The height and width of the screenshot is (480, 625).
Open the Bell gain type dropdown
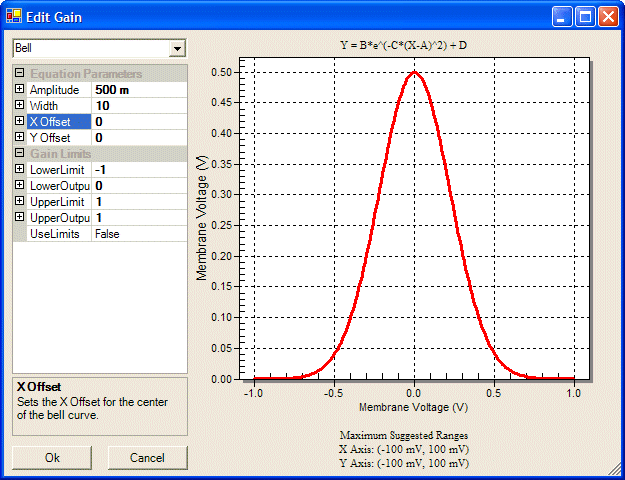pos(177,49)
